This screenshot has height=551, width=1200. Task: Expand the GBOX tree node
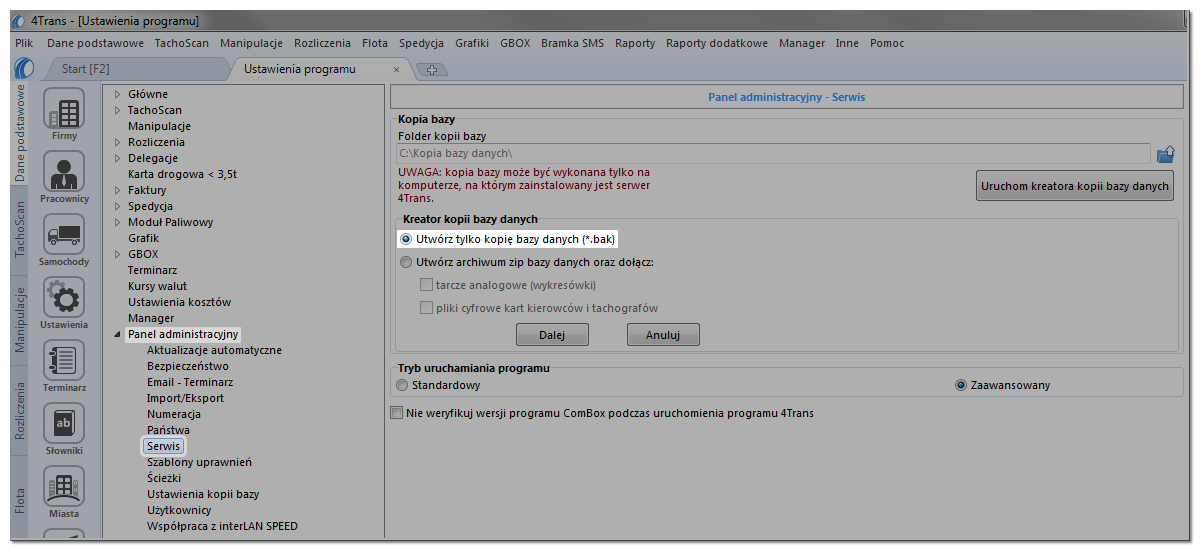[118, 254]
